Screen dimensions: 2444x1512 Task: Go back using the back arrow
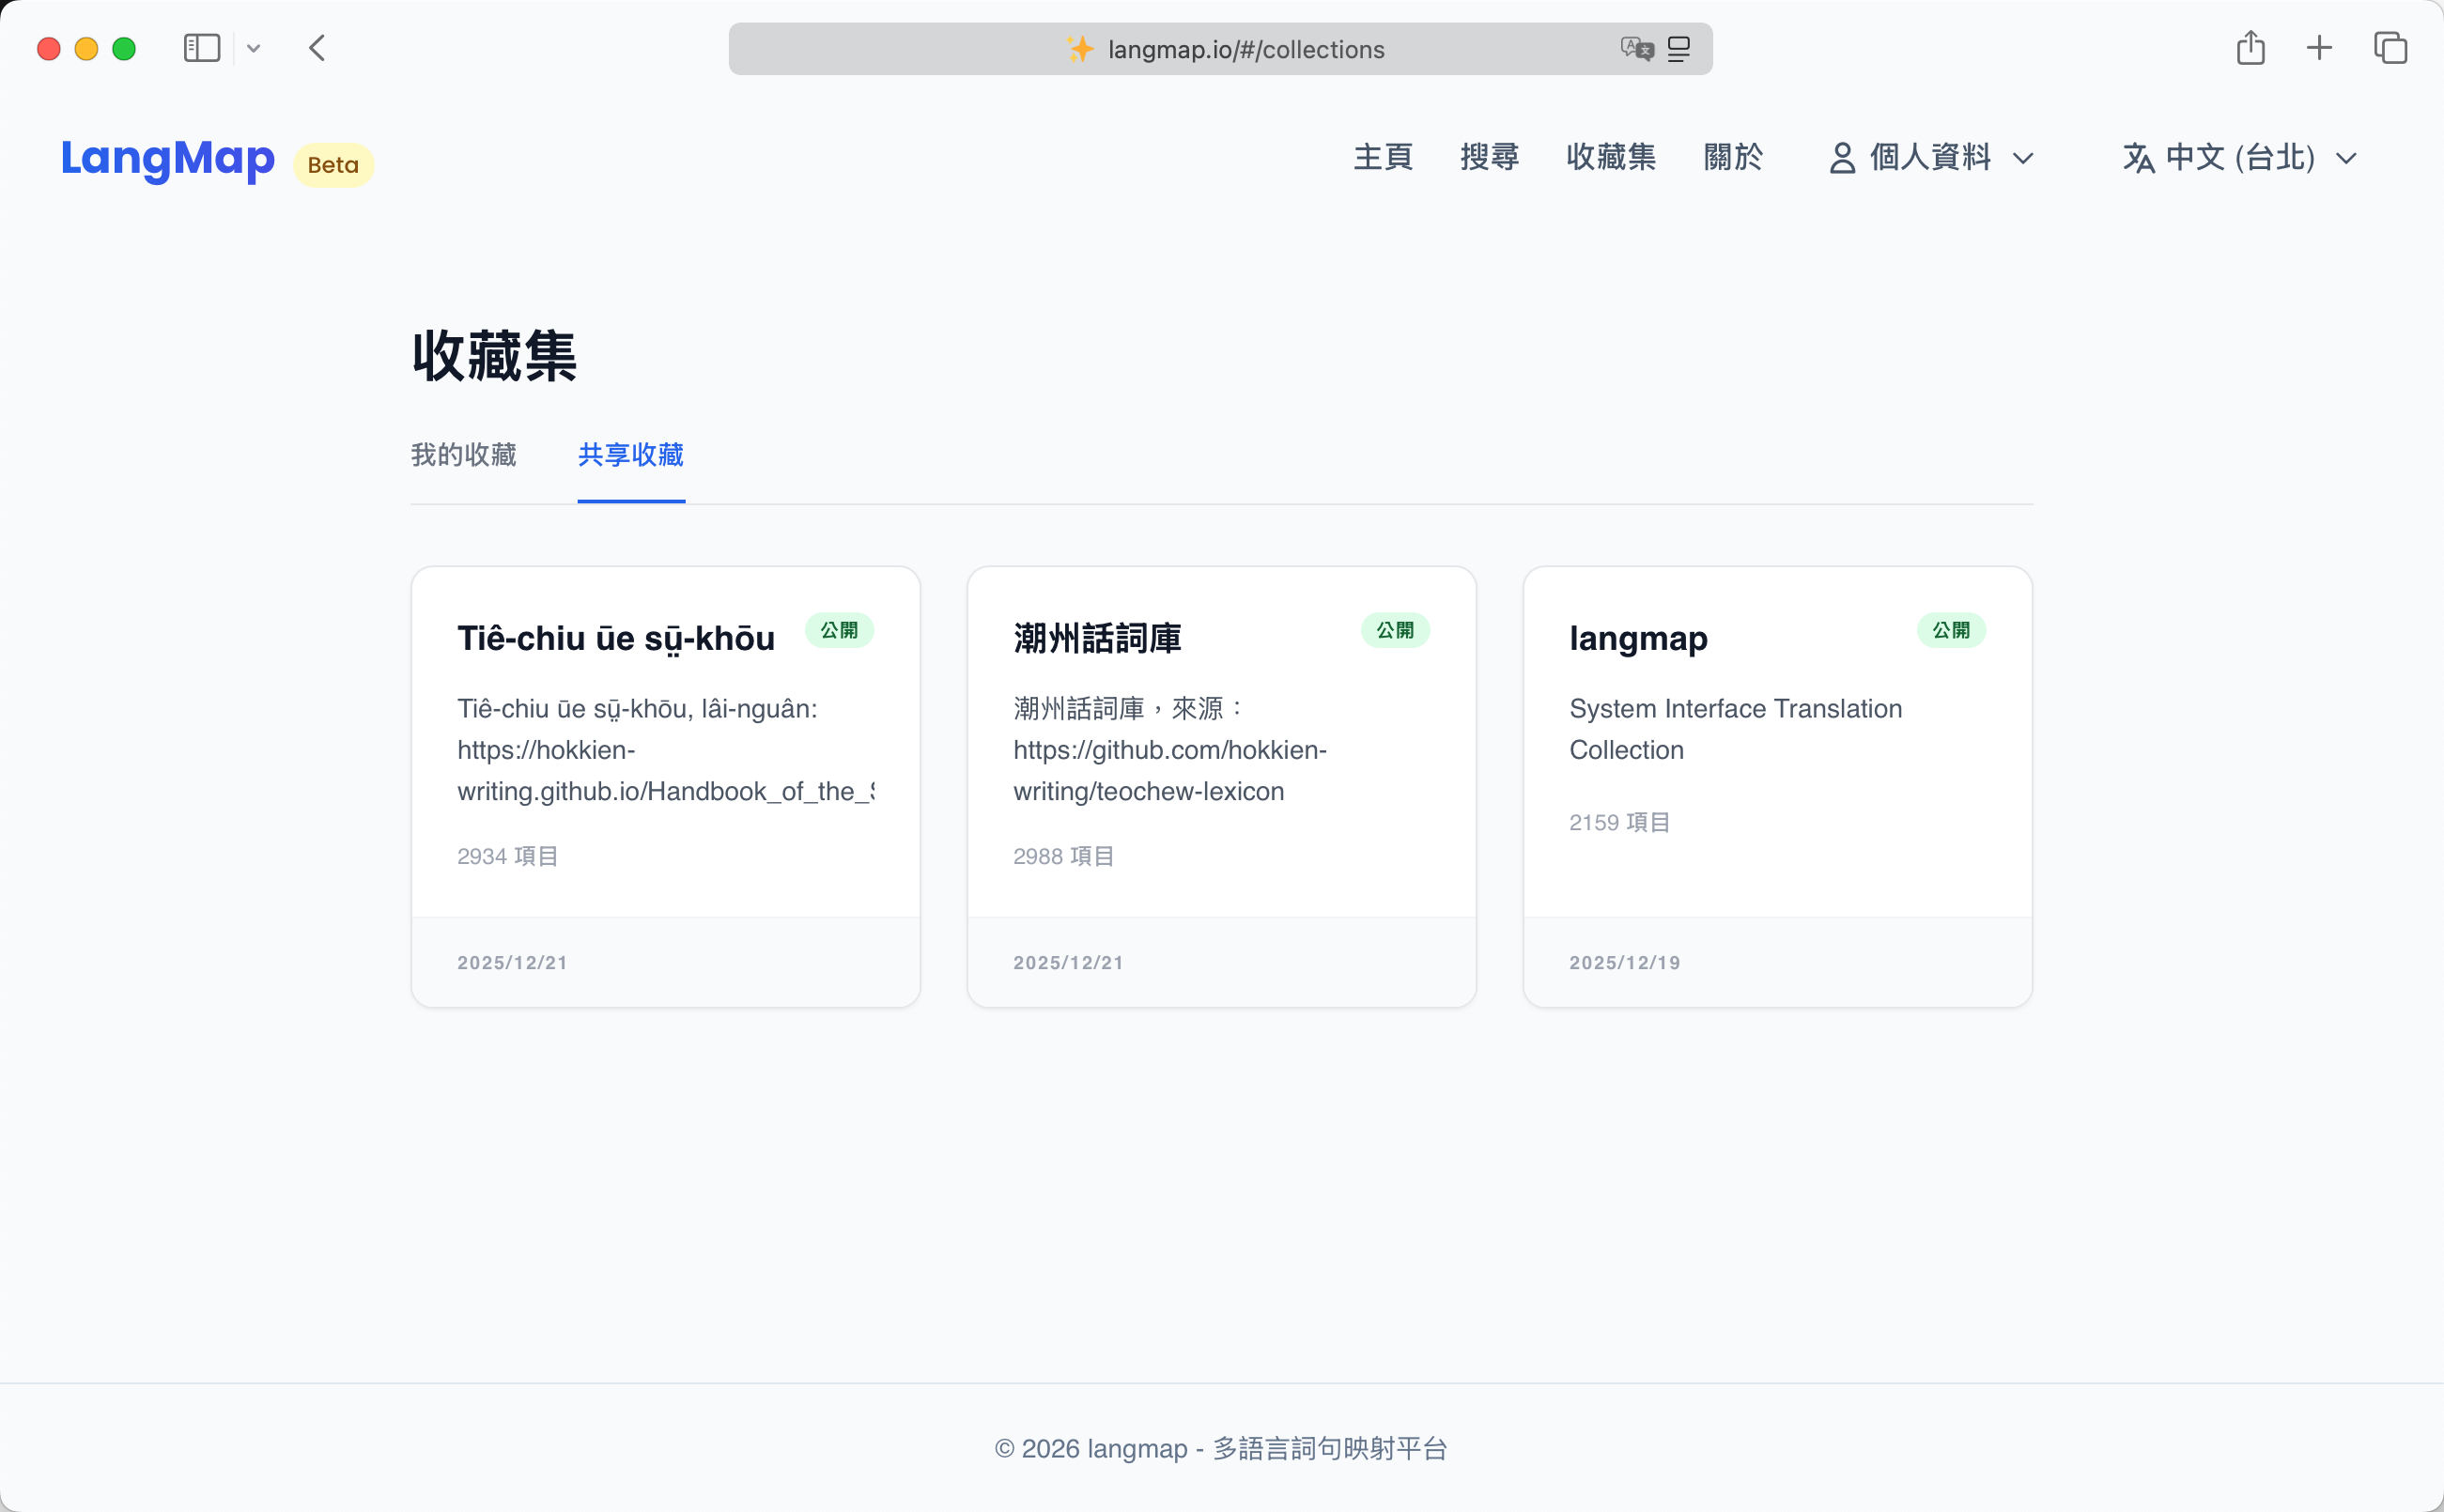[x=317, y=47]
